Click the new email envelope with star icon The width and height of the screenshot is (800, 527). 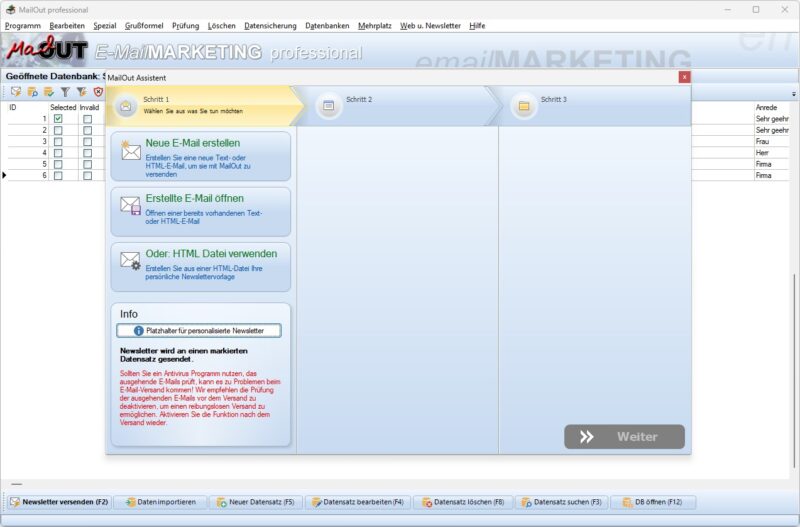pos(131,151)
